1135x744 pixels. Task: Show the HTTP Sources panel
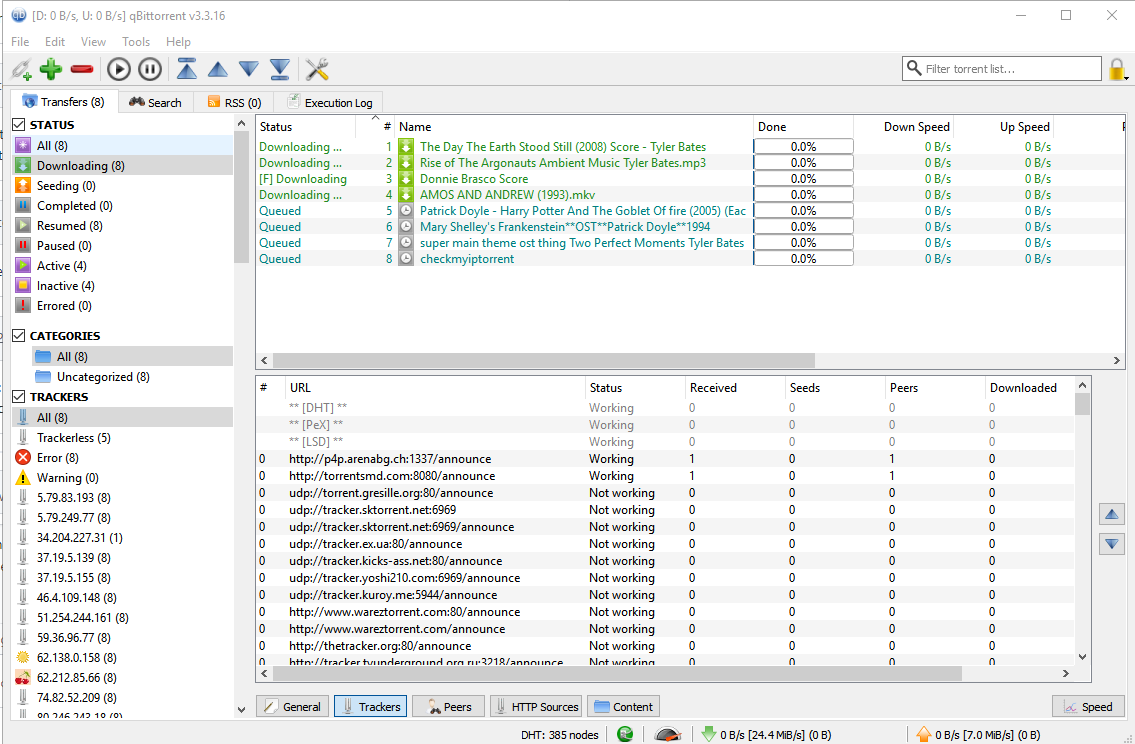coord(536,707)
